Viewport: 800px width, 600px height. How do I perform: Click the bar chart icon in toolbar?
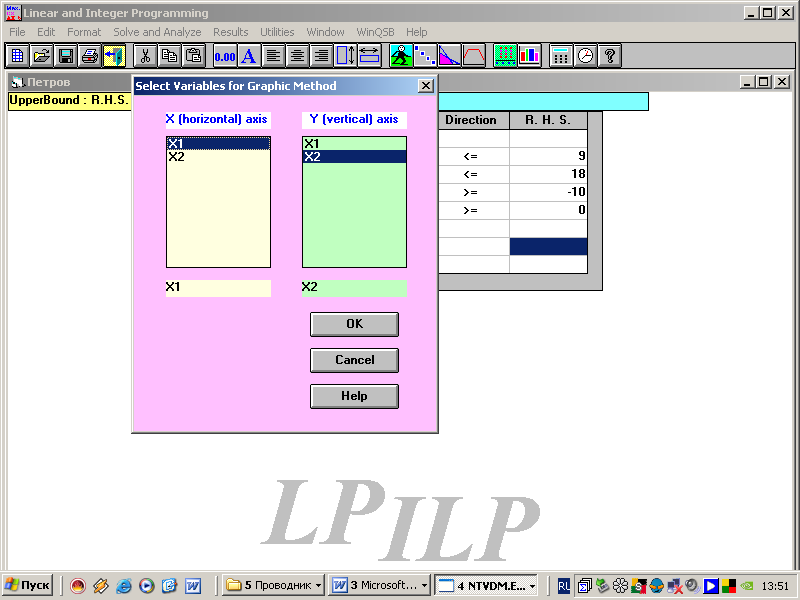pyautogui.click(x=529, y=56)
